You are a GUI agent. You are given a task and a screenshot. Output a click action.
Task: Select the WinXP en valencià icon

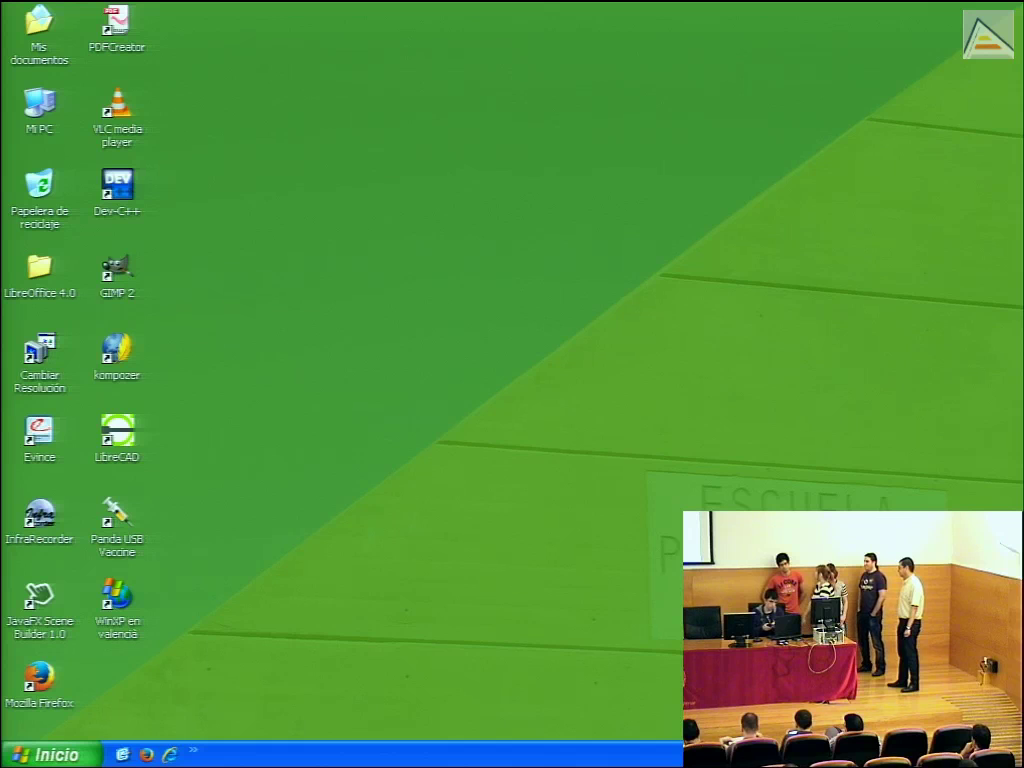pyautogui.click(x=117, y=595)
